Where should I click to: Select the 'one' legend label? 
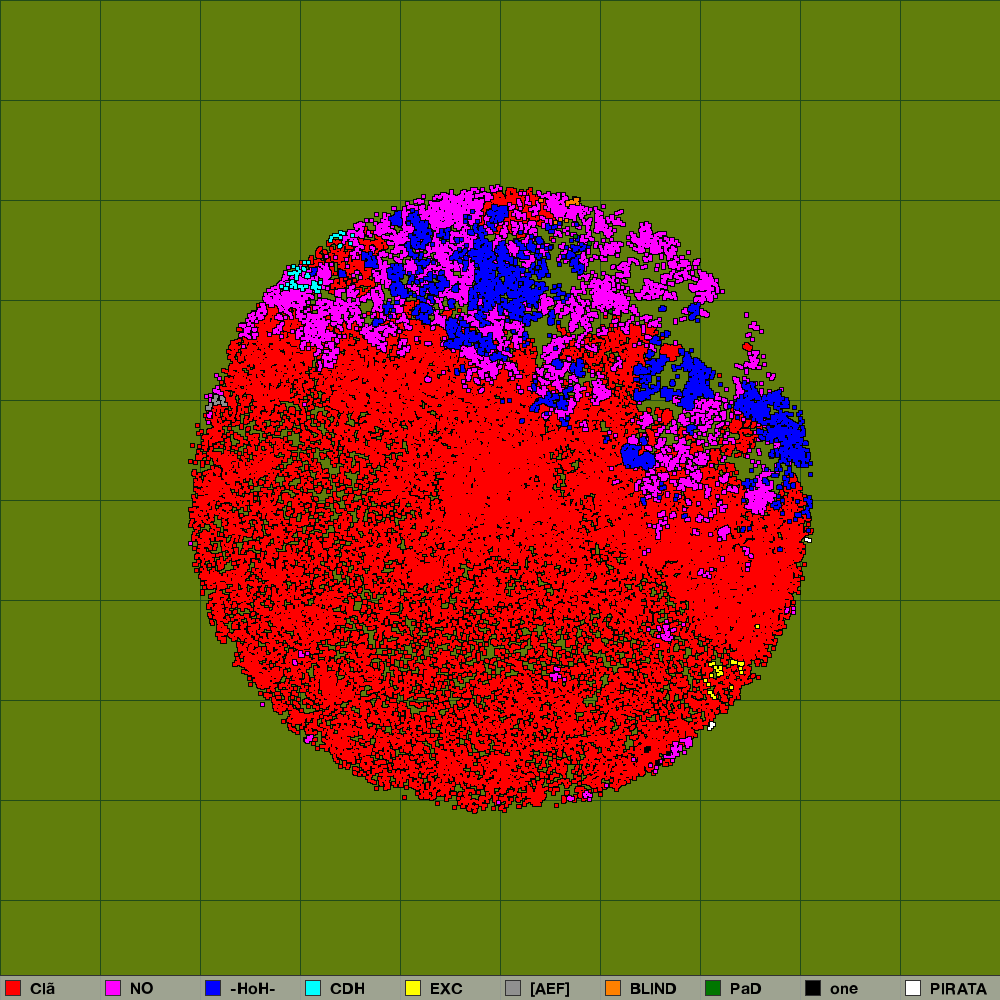coord(844,989)
